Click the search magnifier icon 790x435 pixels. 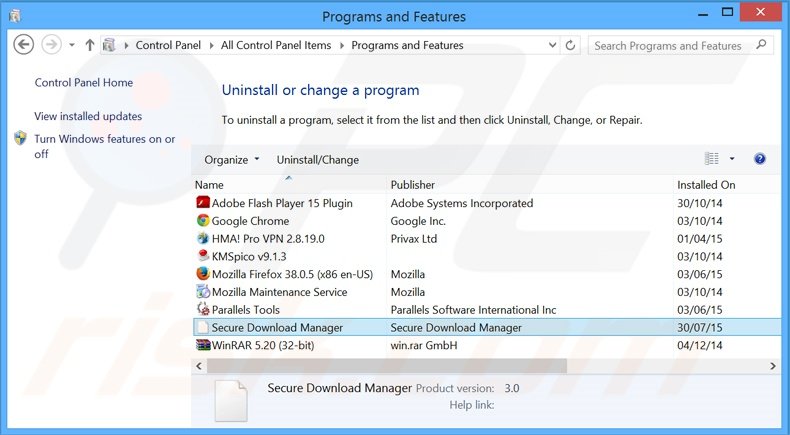(761, 45)
